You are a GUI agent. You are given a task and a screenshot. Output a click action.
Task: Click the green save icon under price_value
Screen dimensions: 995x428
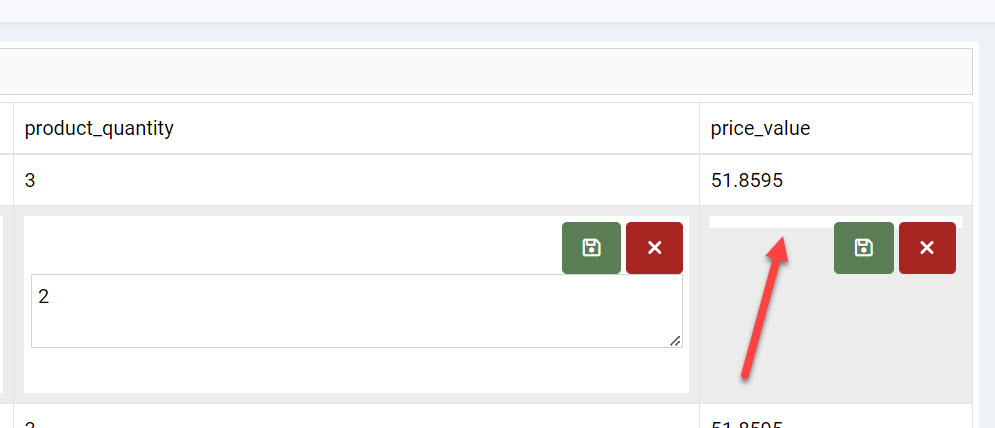click(x=863, y=248)
